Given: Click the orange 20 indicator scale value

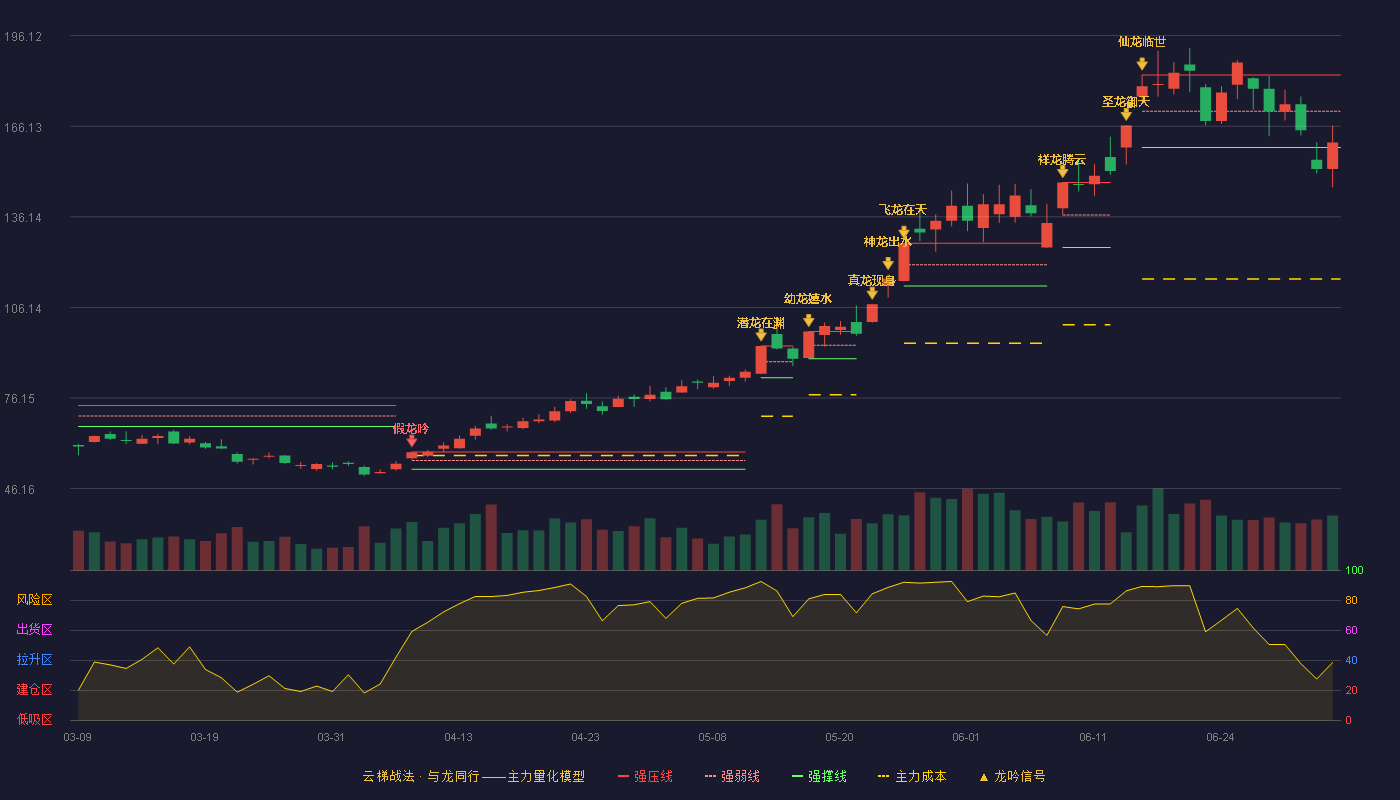Looking at the screenshot, I should (x=1351, y=690).
